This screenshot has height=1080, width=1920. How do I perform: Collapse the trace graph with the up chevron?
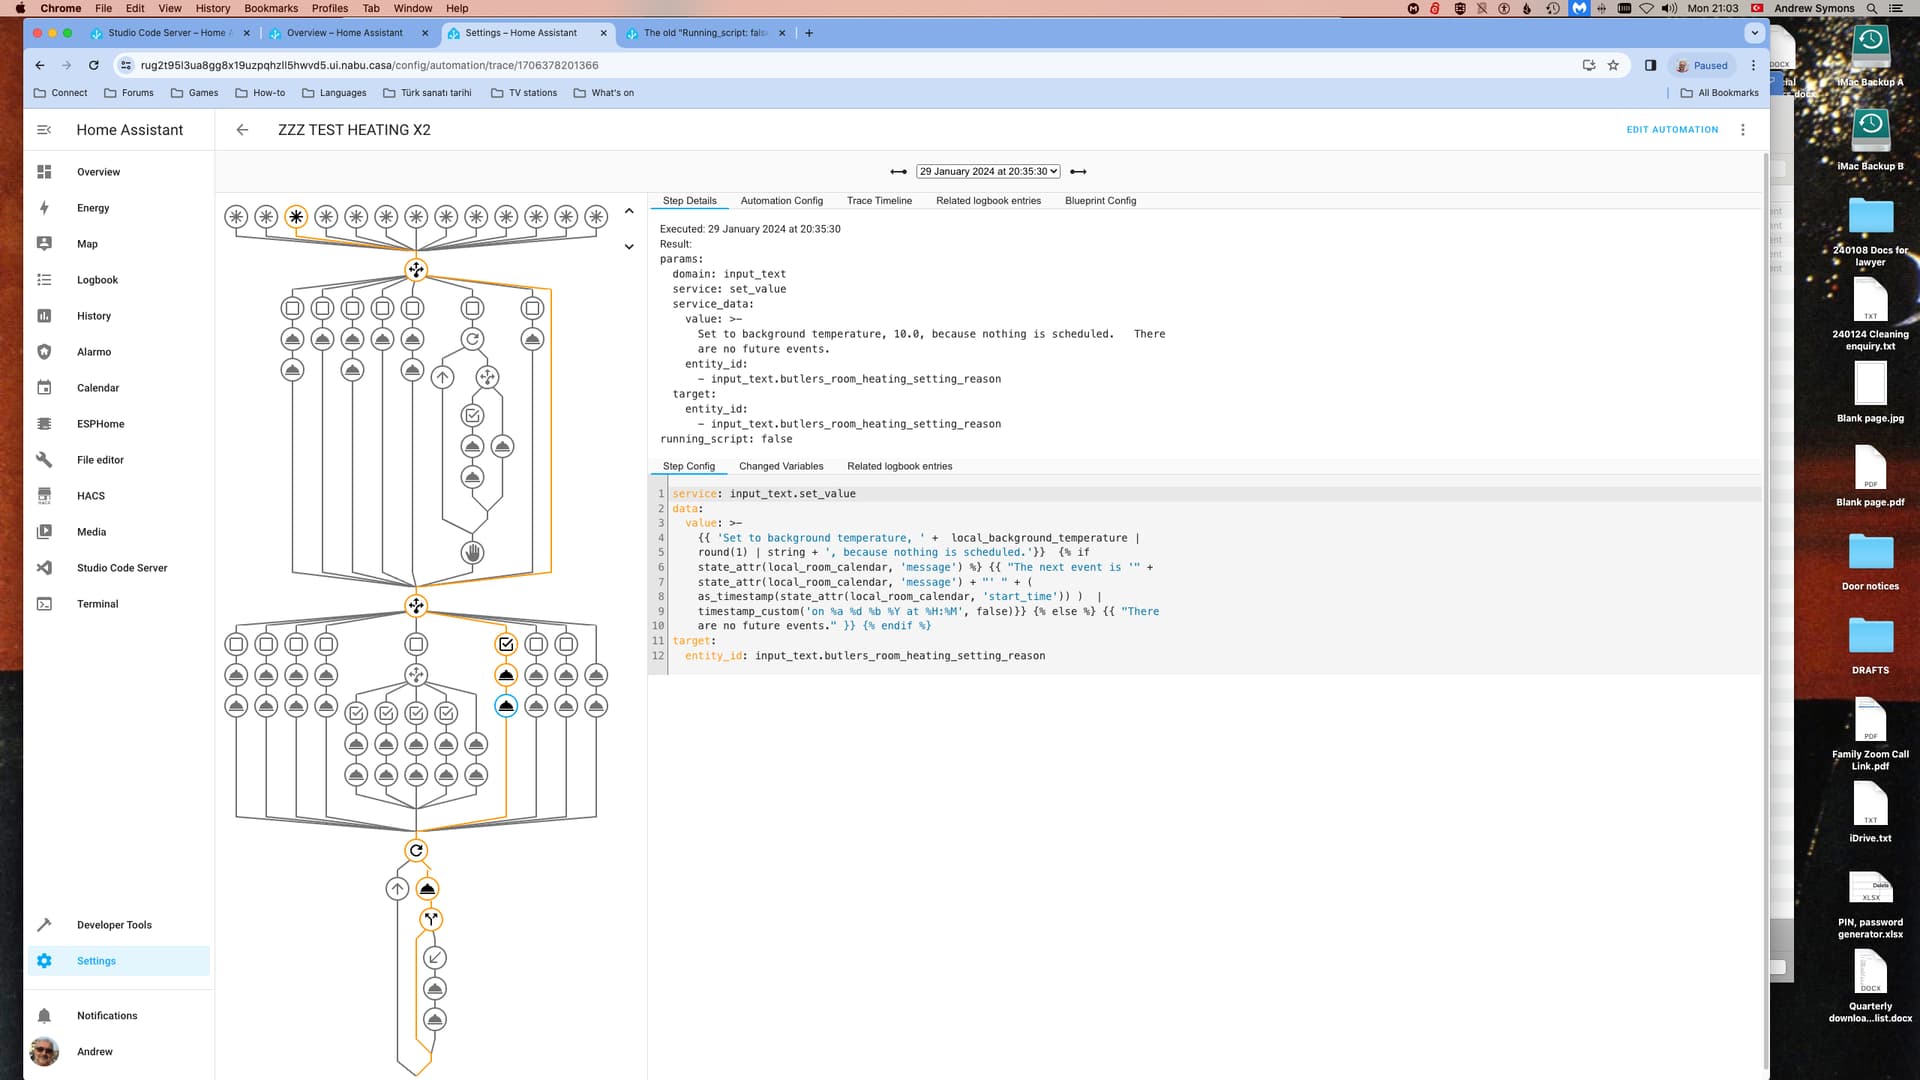tap(629, 211)
